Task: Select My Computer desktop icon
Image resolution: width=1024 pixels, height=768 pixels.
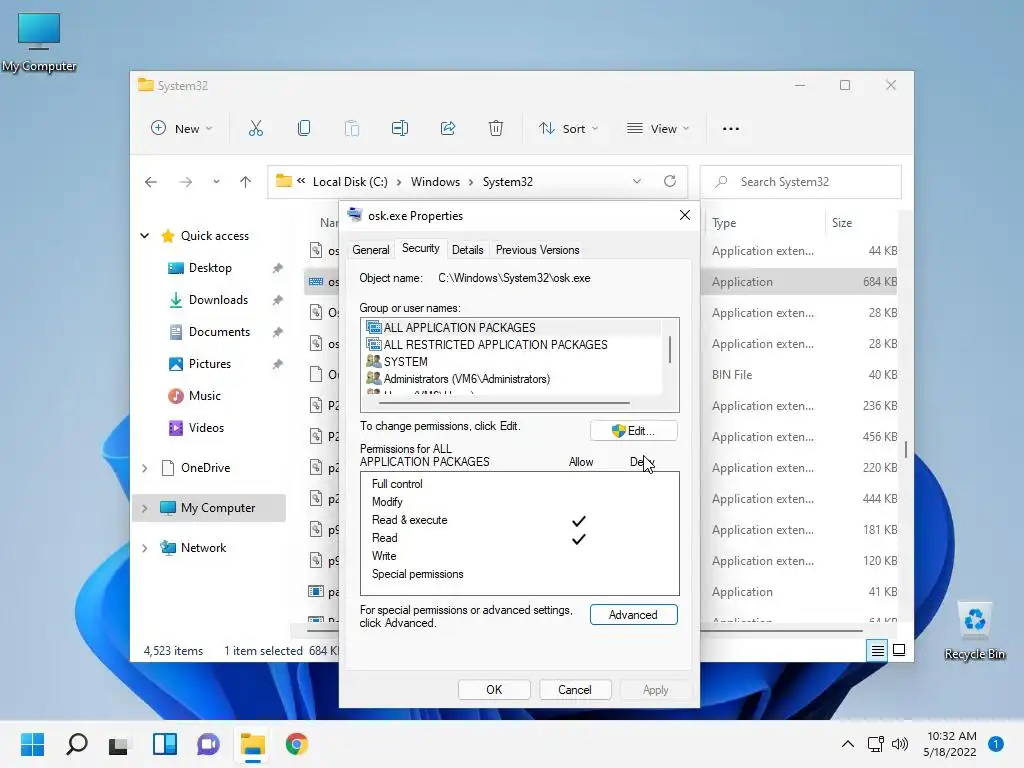Action: click(39, 42)
